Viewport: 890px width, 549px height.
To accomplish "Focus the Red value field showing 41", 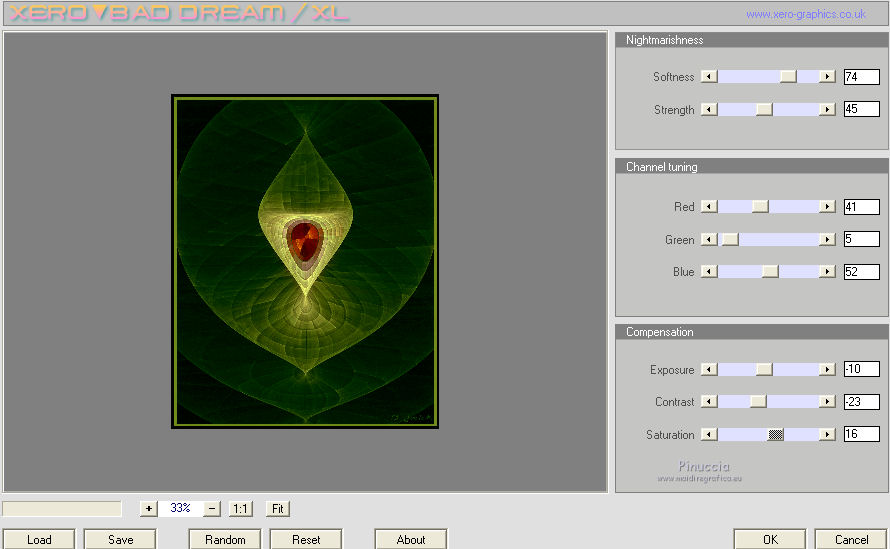I will coord(862,207).
